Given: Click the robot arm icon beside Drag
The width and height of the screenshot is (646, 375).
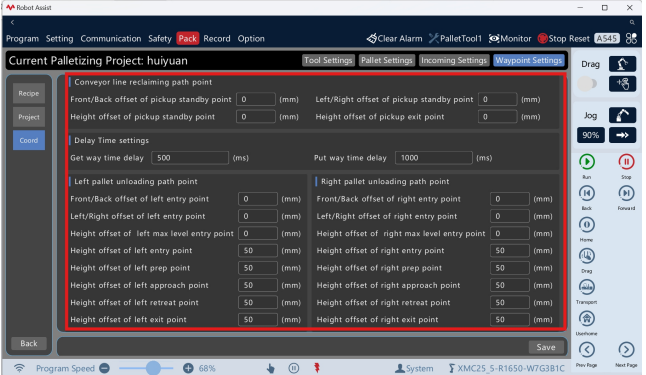Looking at the screenshot, I should pyautogui.click(x=622, y=64).
